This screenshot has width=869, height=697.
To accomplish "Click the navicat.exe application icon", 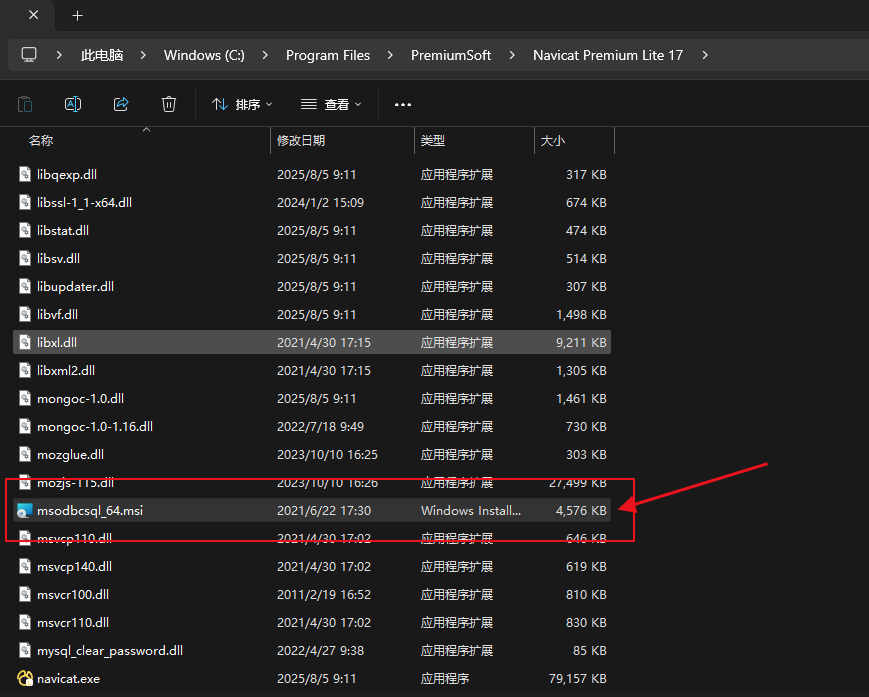I will tap(25, 679).
